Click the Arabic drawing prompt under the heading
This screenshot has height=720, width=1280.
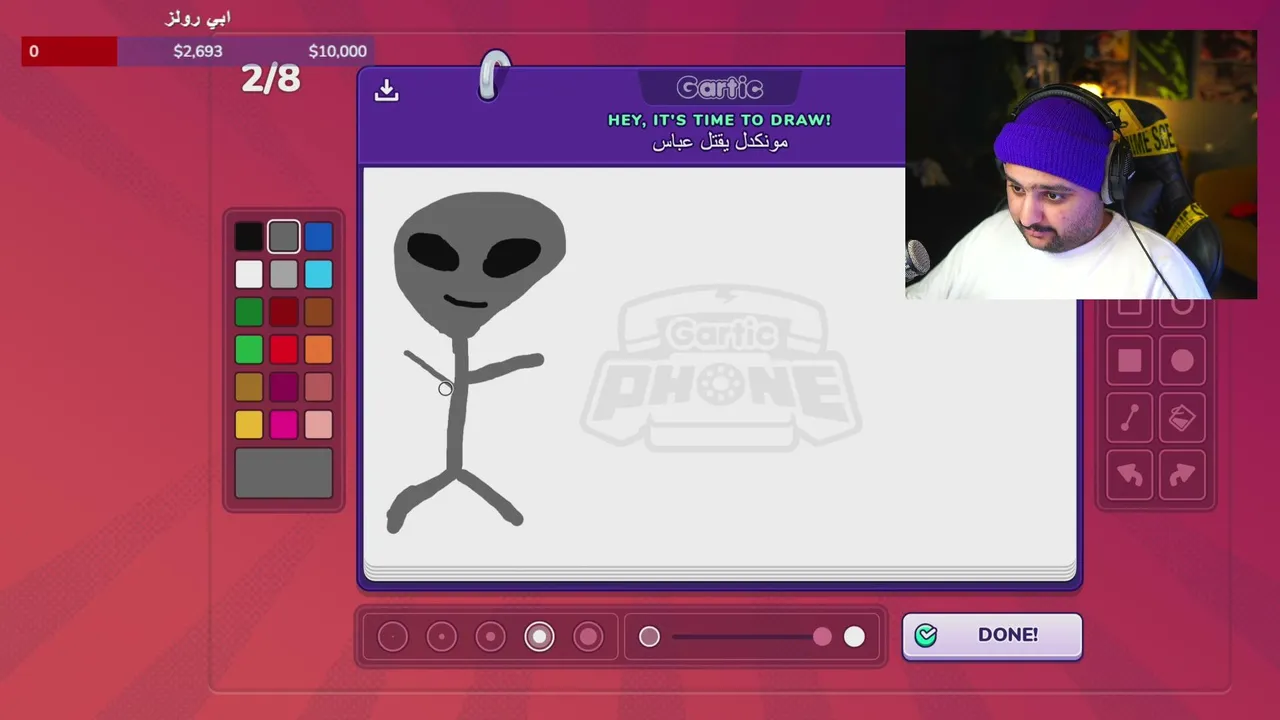[720, 142]
